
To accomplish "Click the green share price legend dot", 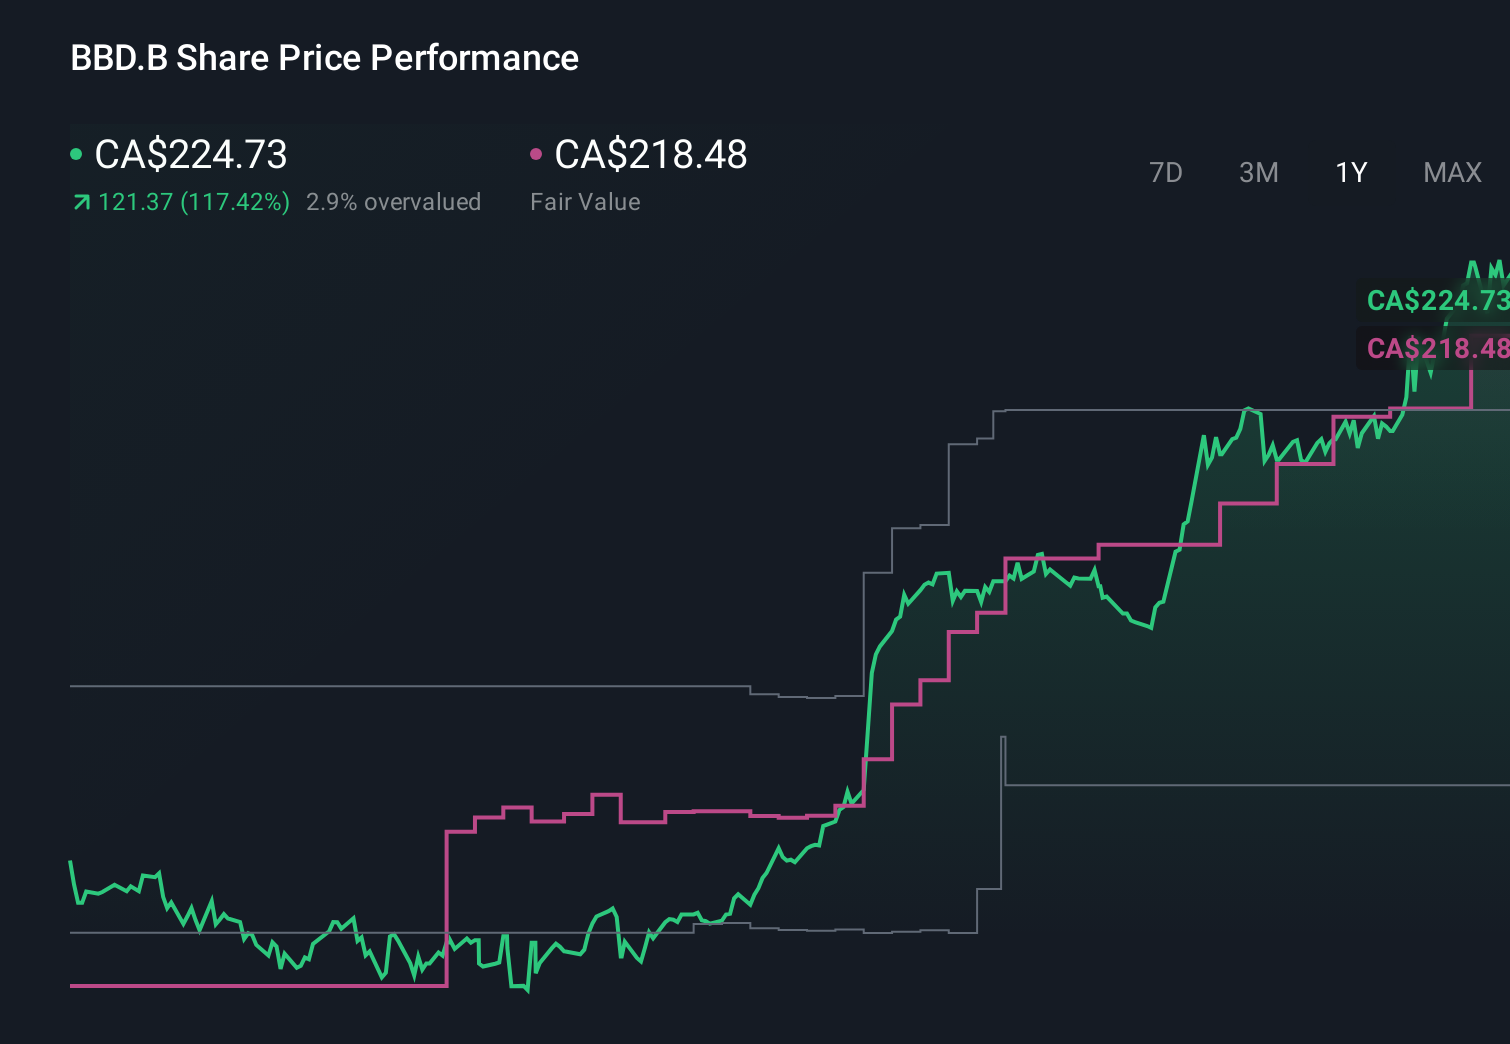I will pos(76,153).
